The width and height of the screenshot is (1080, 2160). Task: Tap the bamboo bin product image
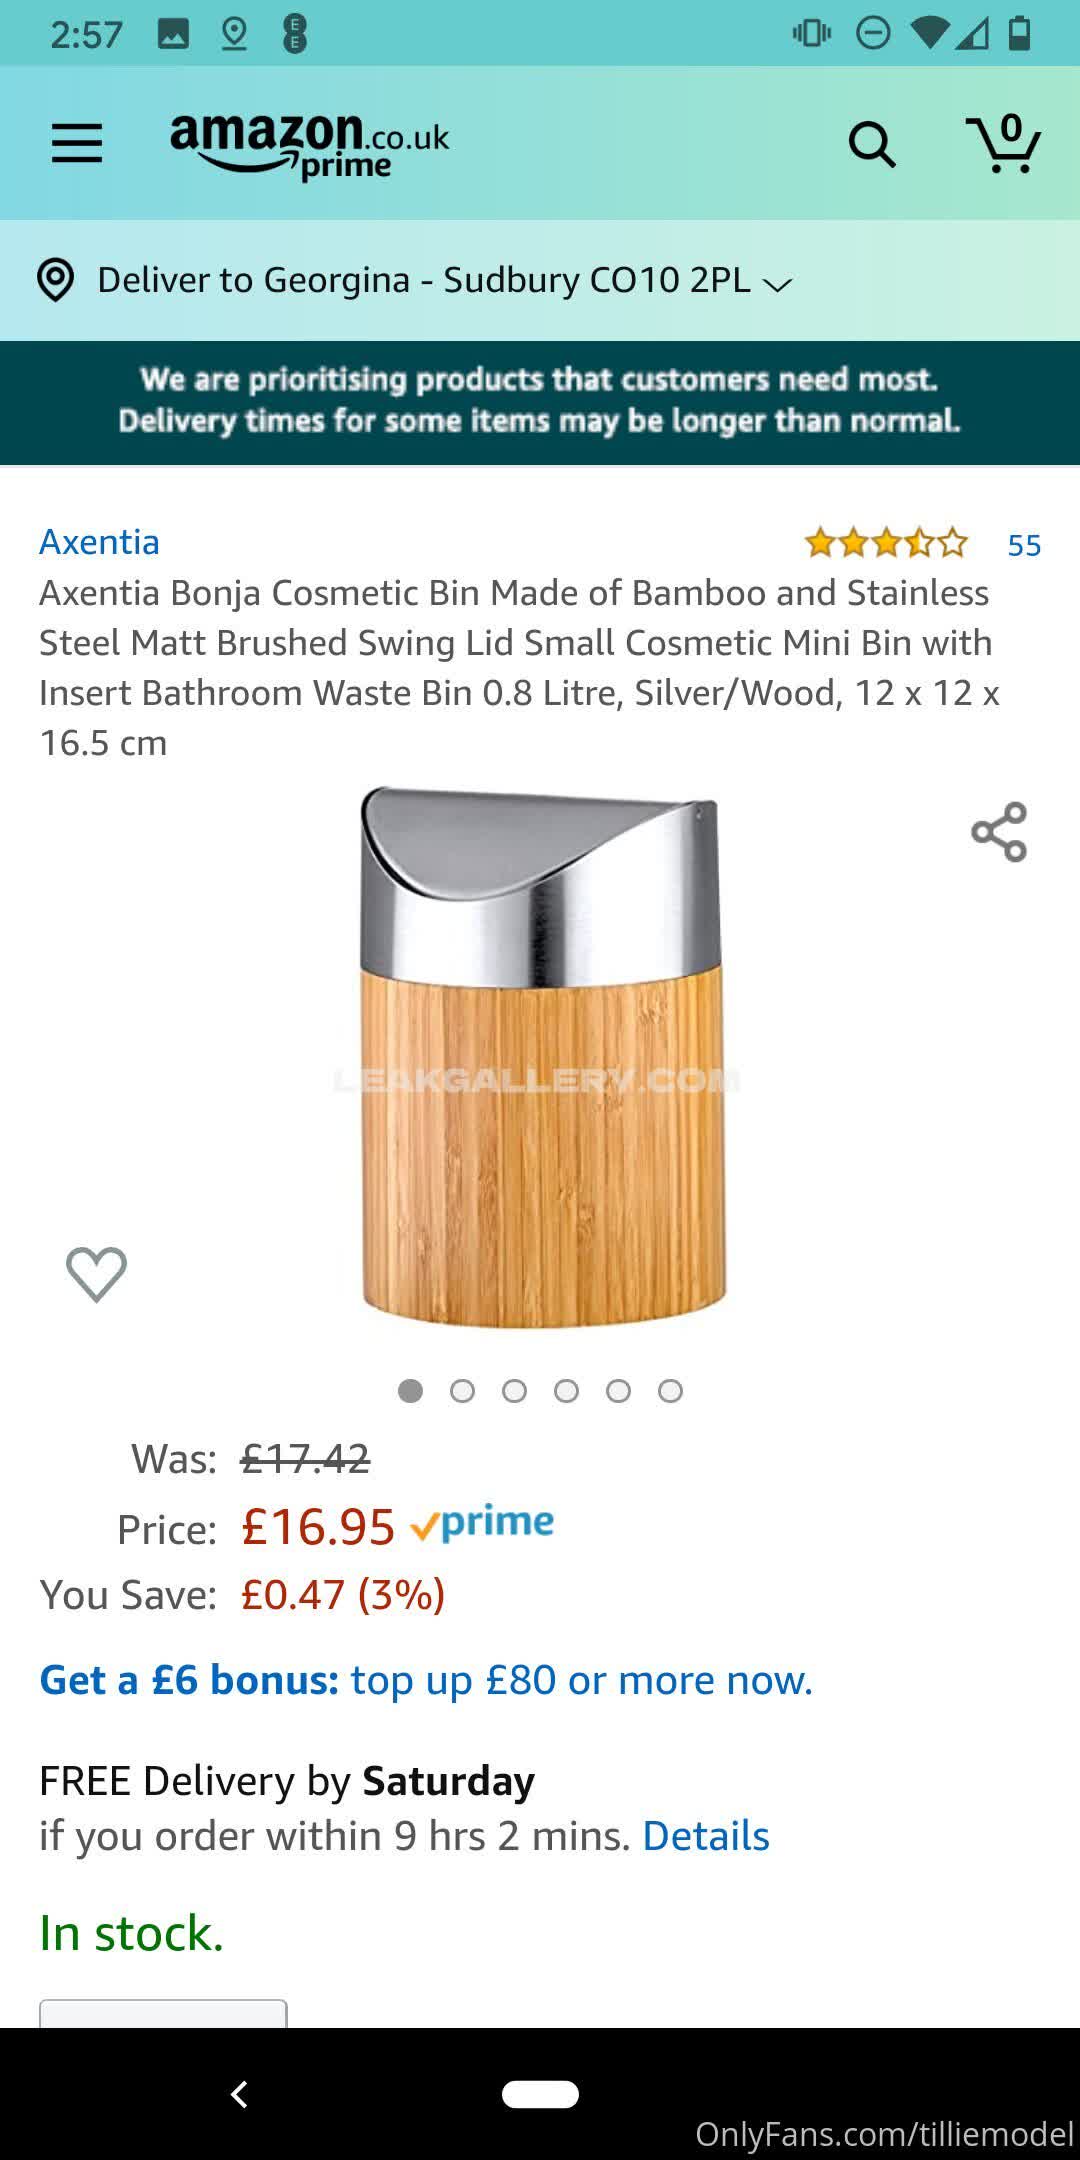[541, 1058]
